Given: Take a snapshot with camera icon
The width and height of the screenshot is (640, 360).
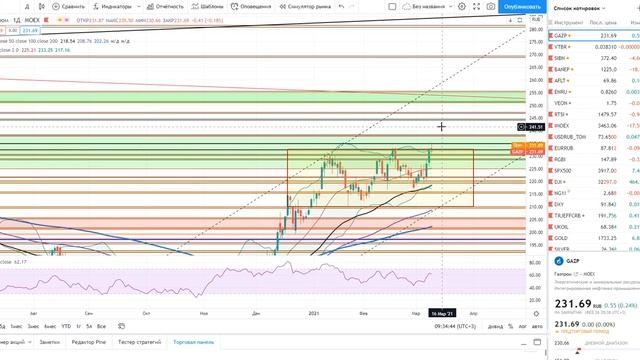Looking at the screenshot, I should pyautogui.click(x=491, y=7).
